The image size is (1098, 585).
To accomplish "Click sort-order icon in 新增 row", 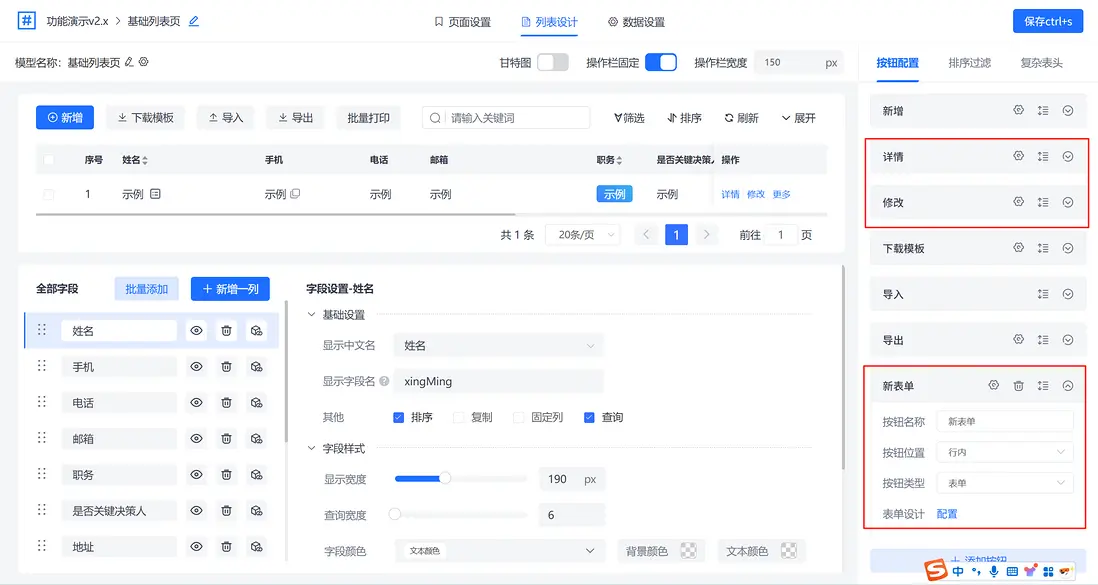I will [x=1043, y=111].
